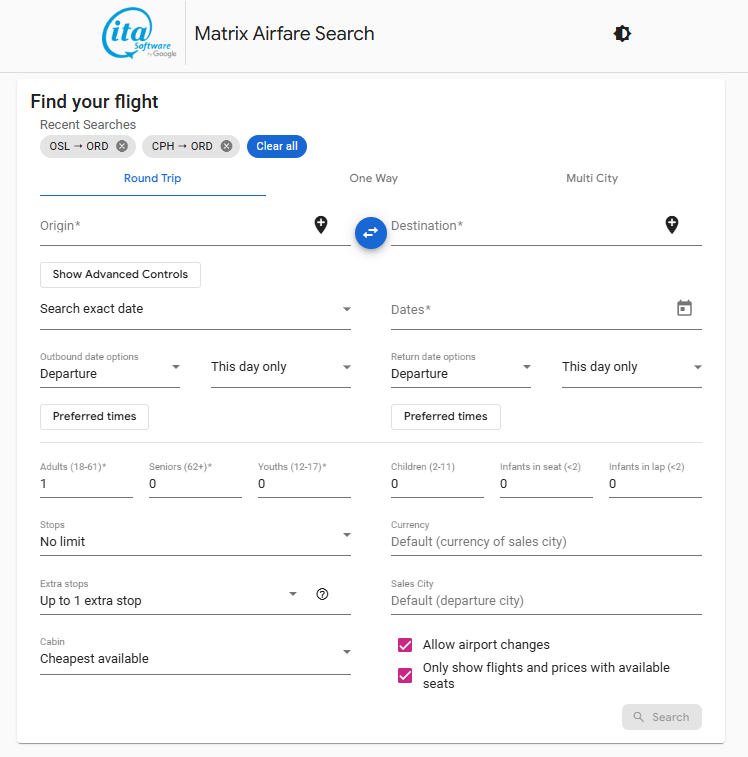Open Extra stops help icon
The image size is (748, 757).
tap(322, 594)
